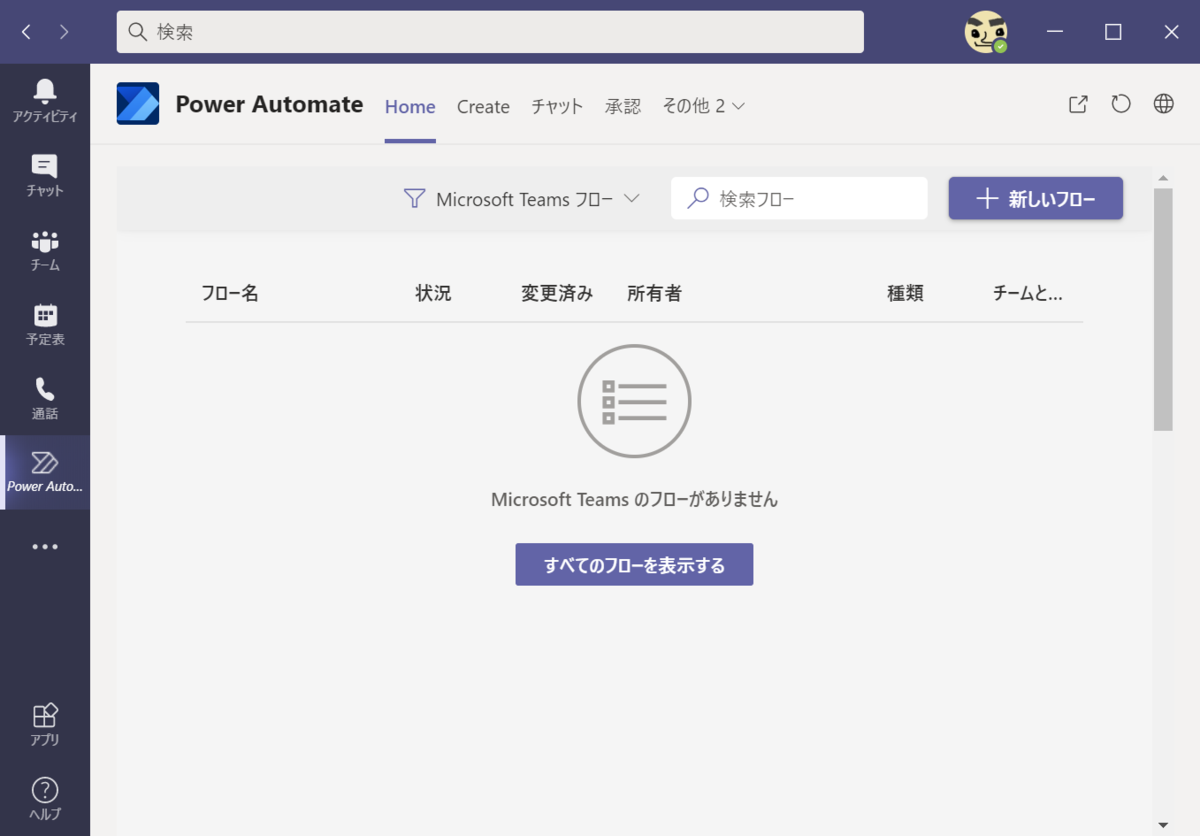Image resolution: width=1200 pixels, height=836 pixels.
Task: Click the vertical scrollbar thumb
Action: point(1163,309)
